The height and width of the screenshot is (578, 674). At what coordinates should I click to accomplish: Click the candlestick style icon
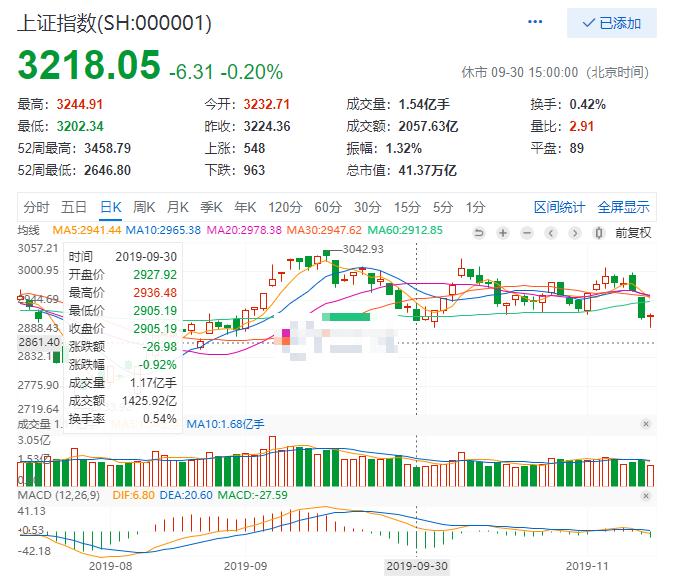[x=598, y=233]
